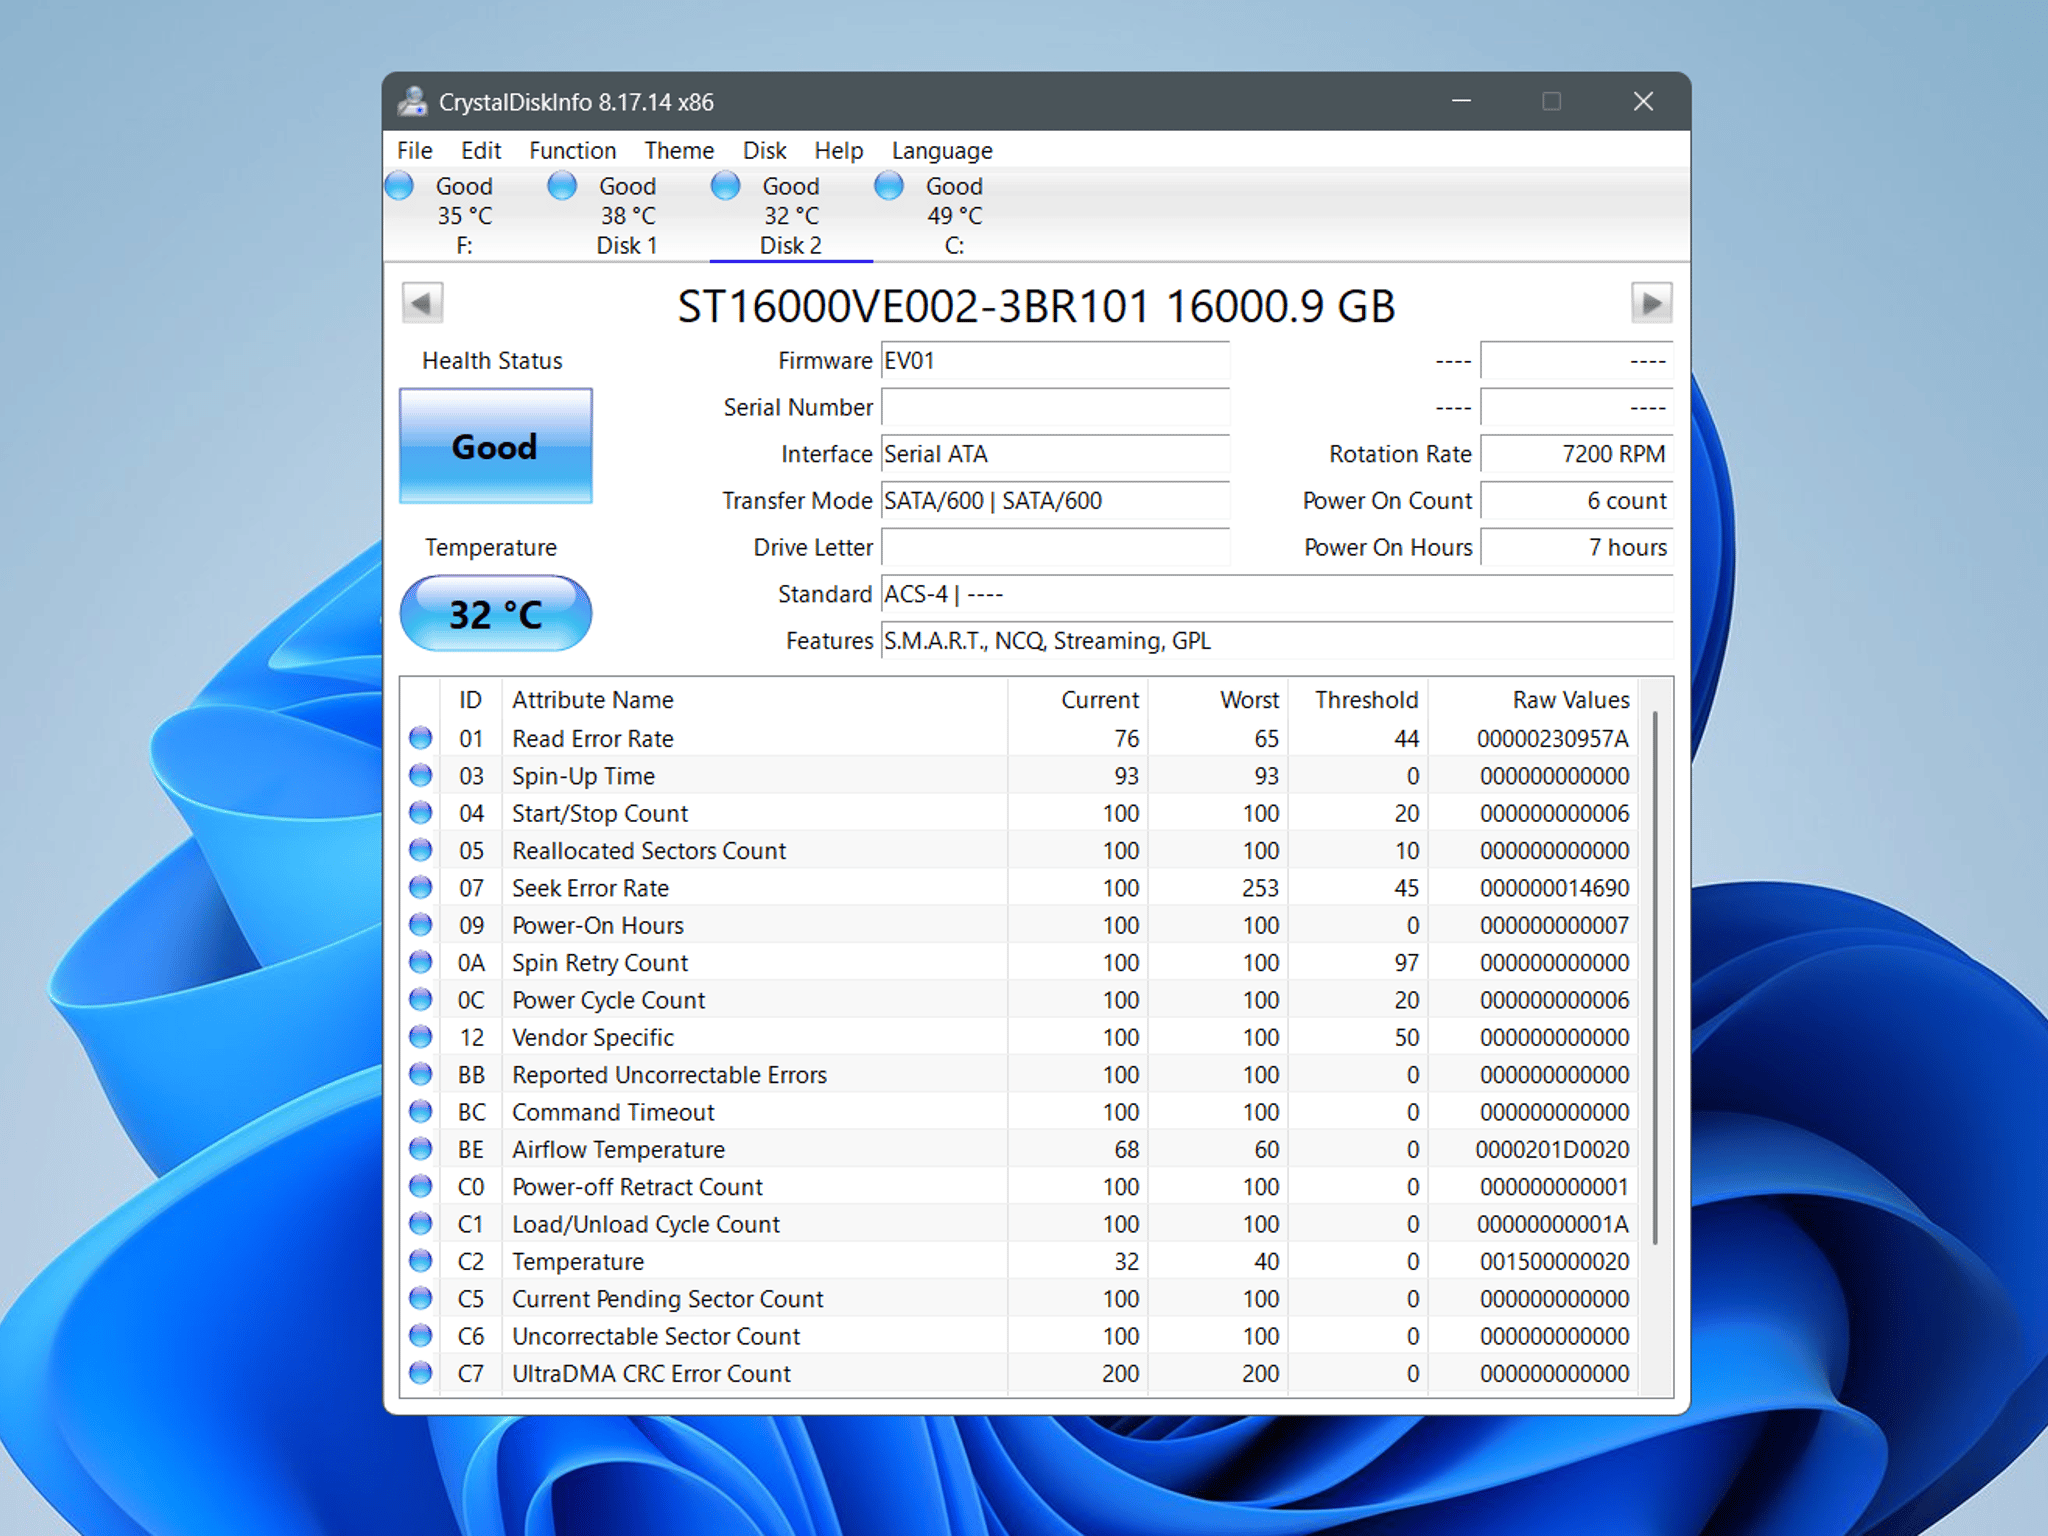Open the Disk menu

tap(764, 150)
